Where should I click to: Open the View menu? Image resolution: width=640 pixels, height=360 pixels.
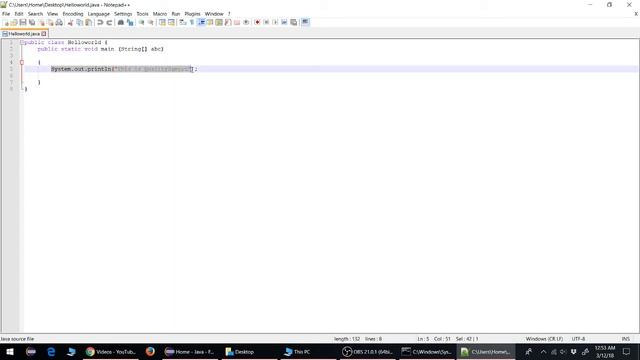pyautogui.click(x=52, y=14)
